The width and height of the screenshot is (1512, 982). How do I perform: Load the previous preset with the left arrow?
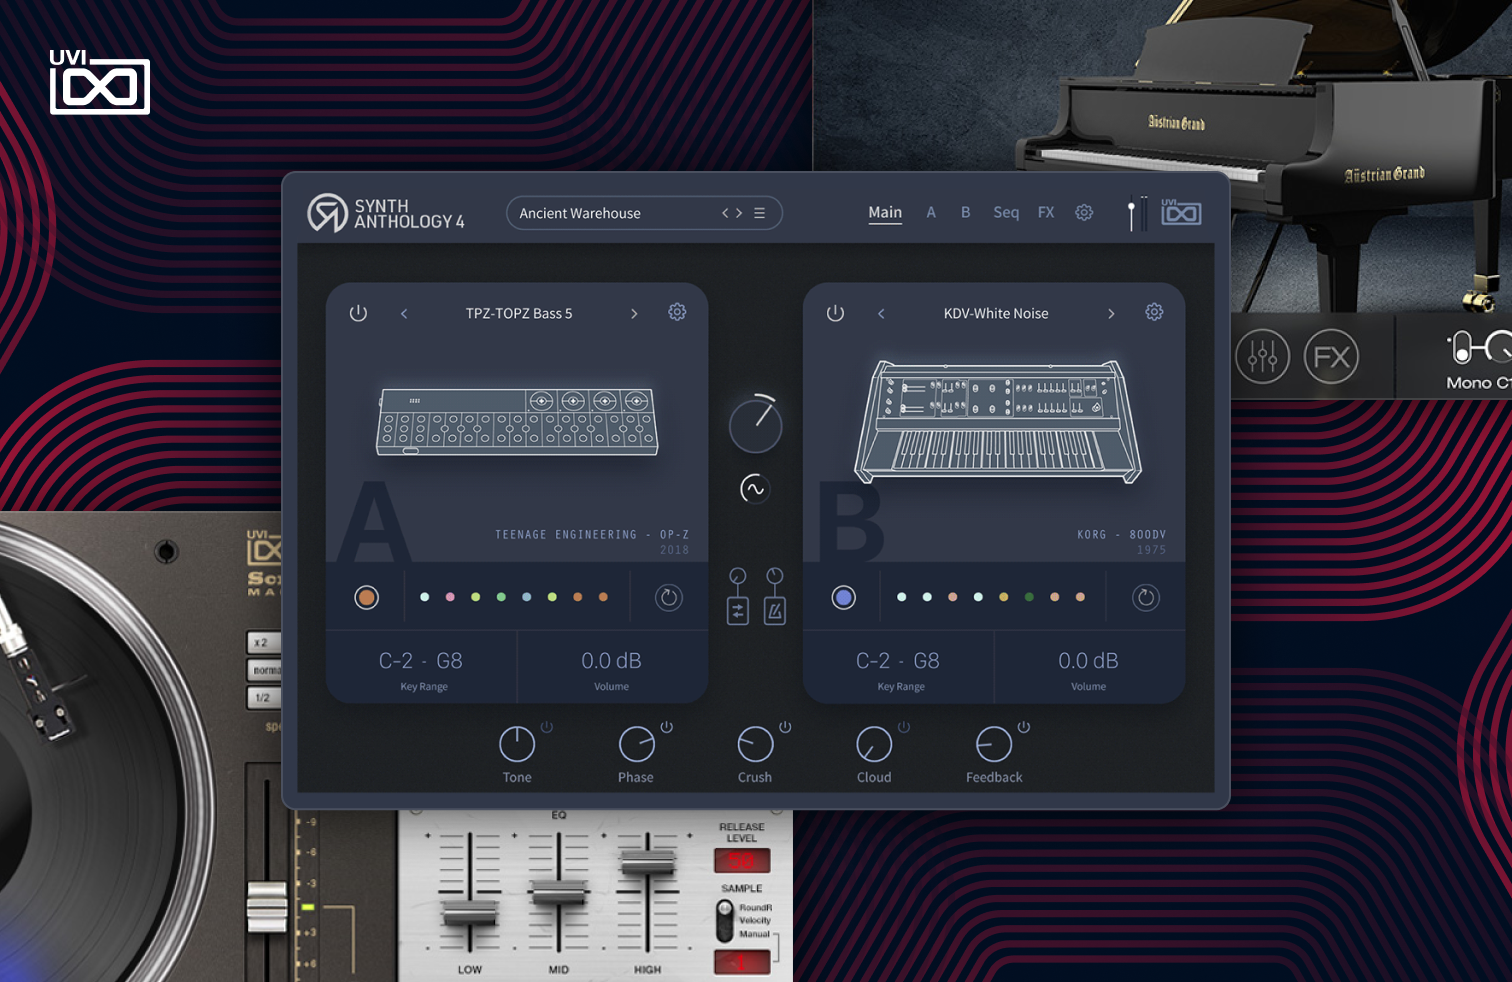coord(726,213)
